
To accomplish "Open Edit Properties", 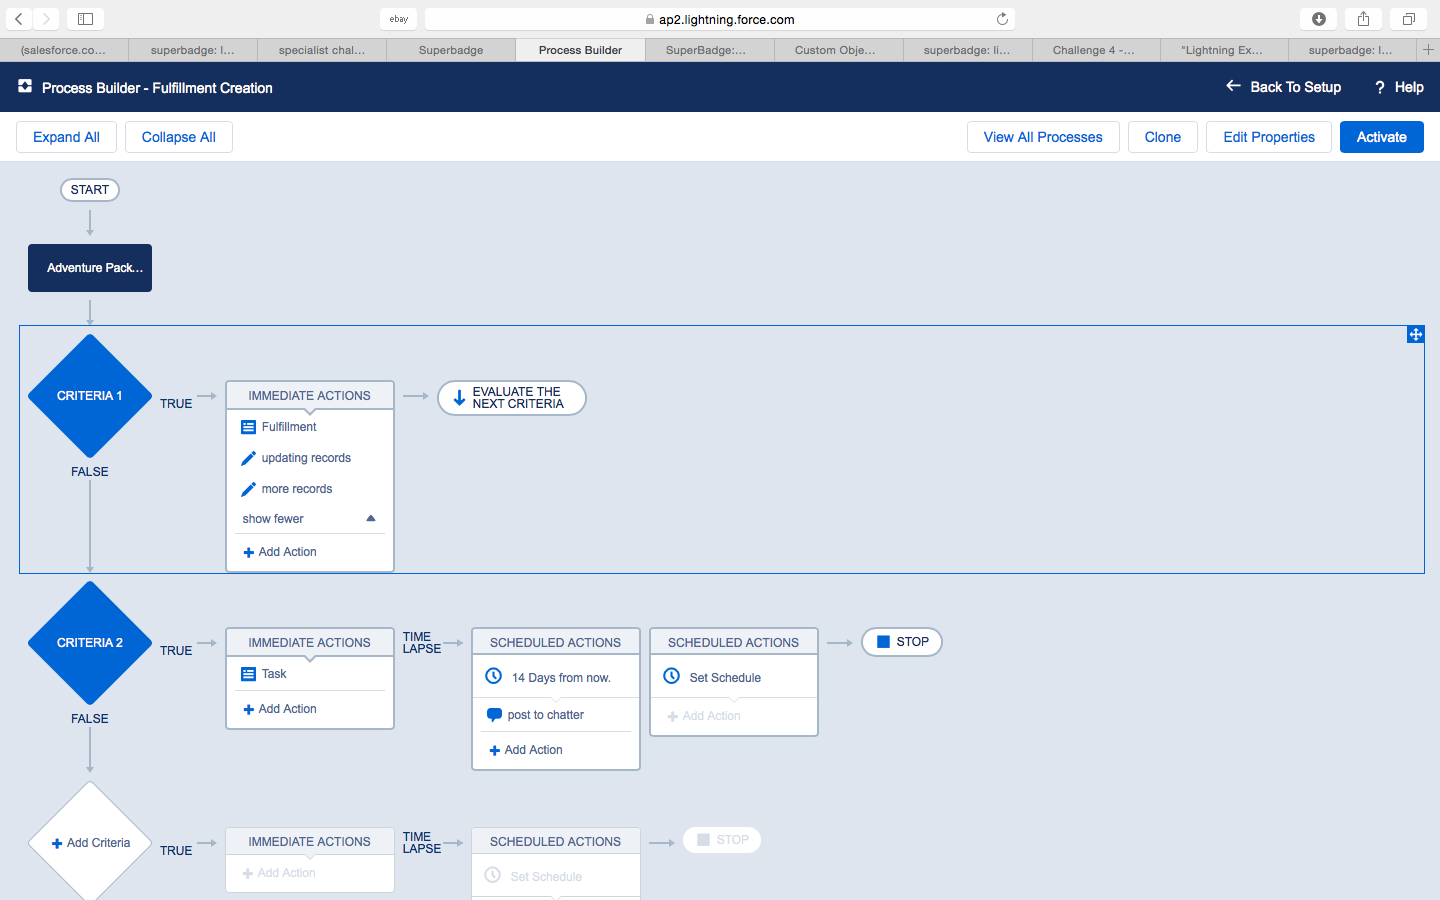I will pos(1269,137).
